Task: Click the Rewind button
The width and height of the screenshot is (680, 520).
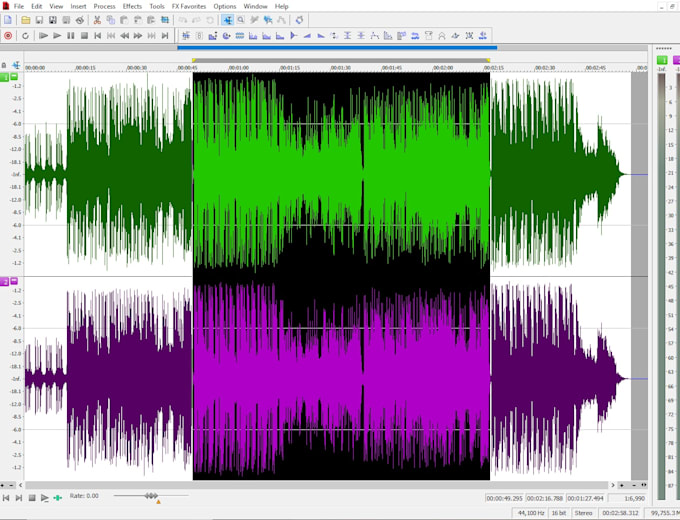Action: (124, 36)
